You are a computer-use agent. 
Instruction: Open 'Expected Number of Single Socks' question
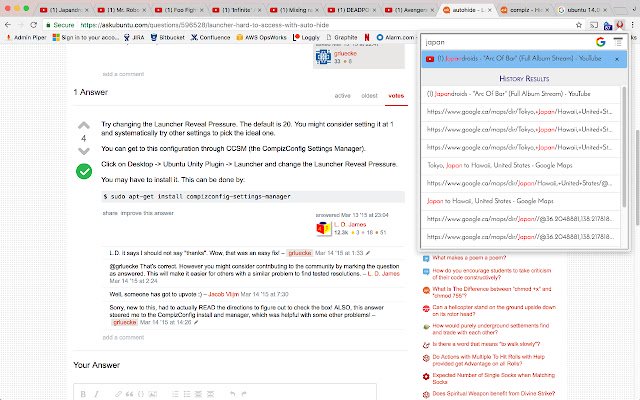(493, 378)
